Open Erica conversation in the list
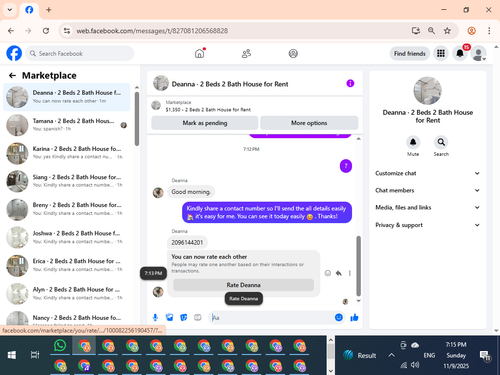 [x=66, y=265]
